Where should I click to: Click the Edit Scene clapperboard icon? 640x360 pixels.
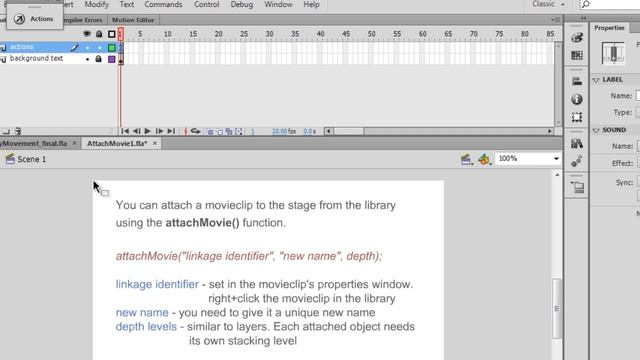point(466,159)
